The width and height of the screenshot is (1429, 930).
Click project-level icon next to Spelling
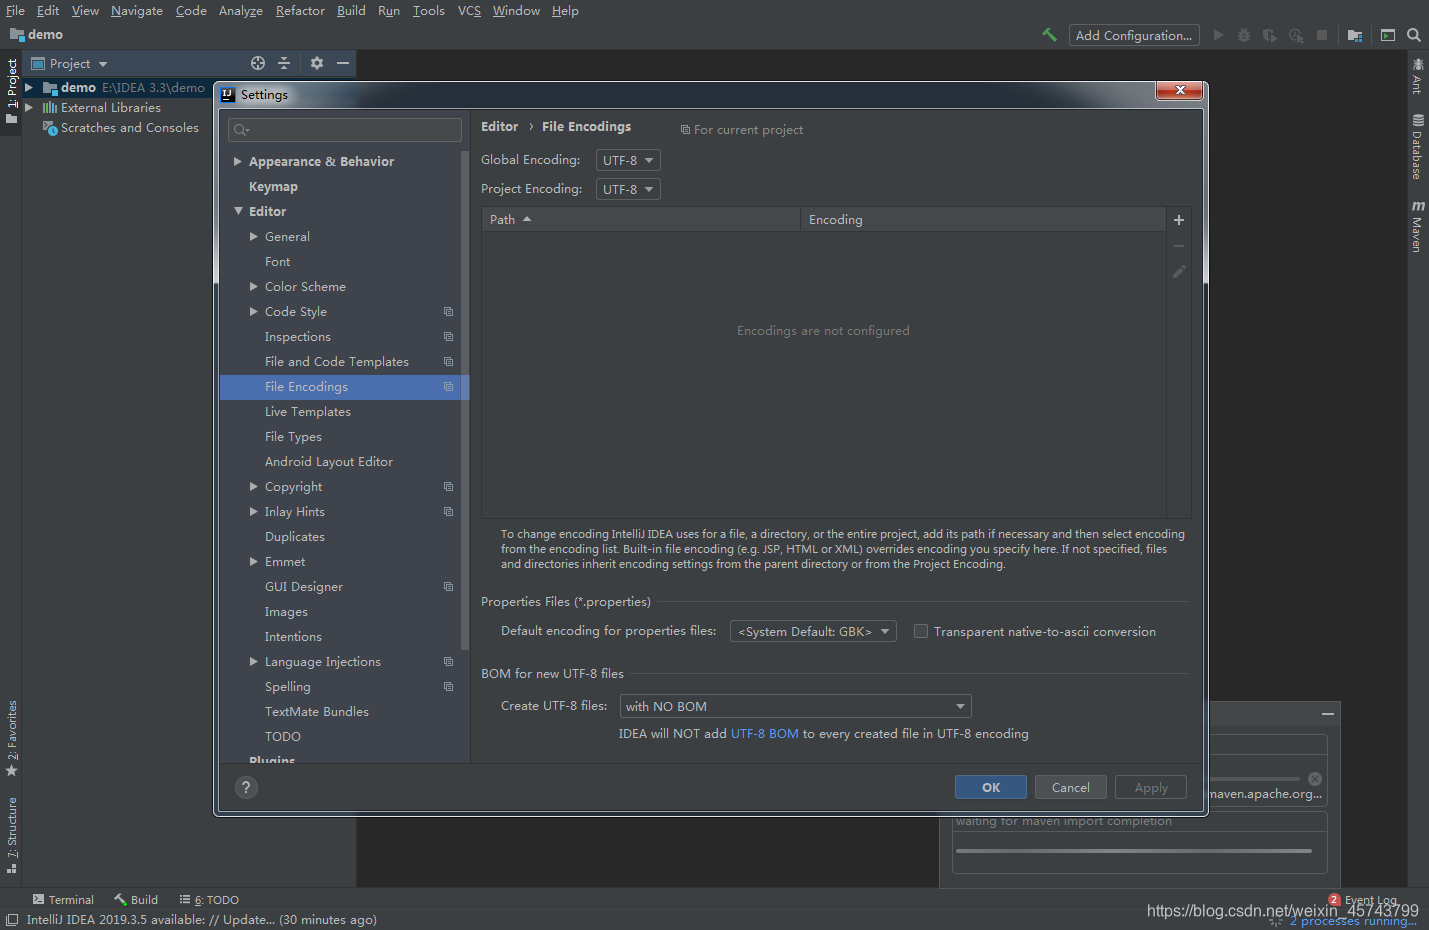click(x=448, y=687)
